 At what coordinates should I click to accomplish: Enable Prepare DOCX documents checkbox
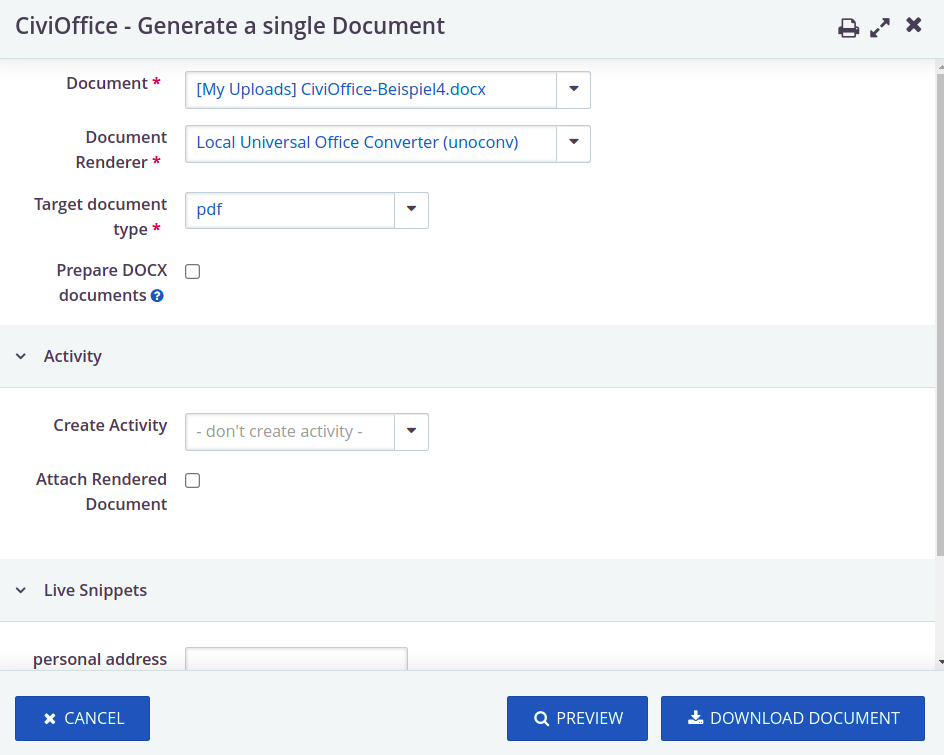[193, 272]
